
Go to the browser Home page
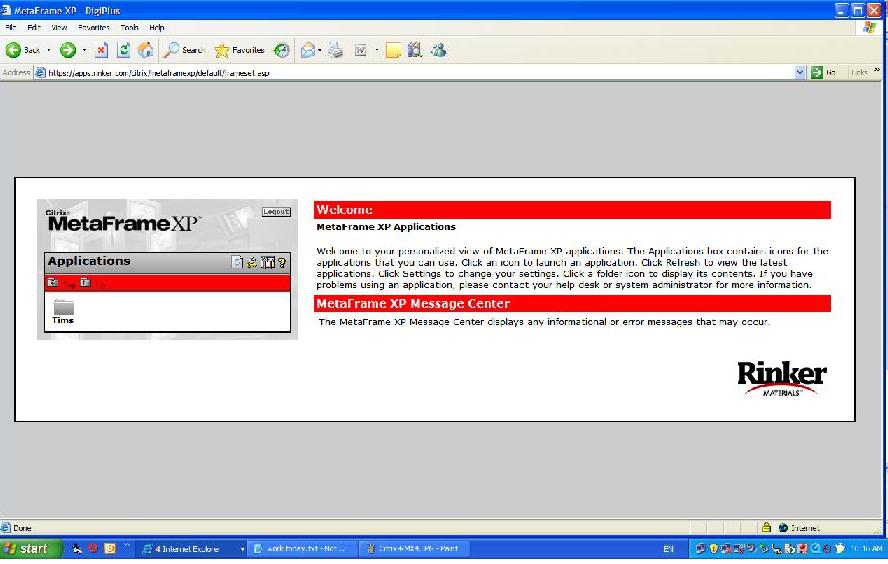[x=146, y=49]
